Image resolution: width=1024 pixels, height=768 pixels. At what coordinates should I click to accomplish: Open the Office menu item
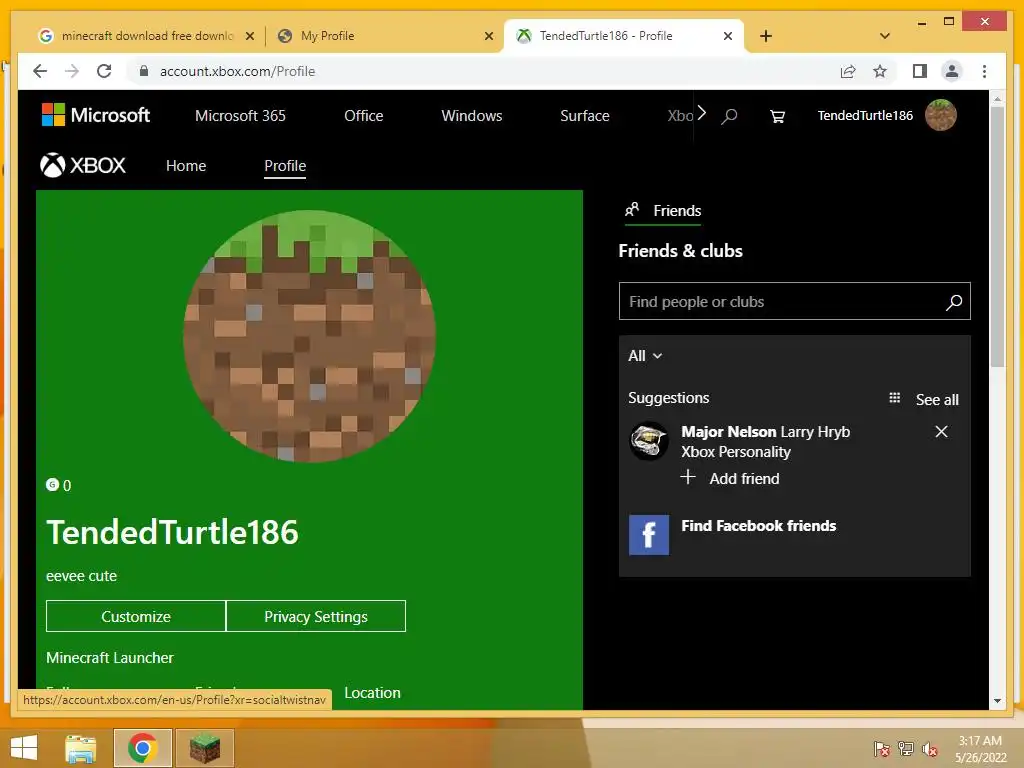tap(364, 116)
